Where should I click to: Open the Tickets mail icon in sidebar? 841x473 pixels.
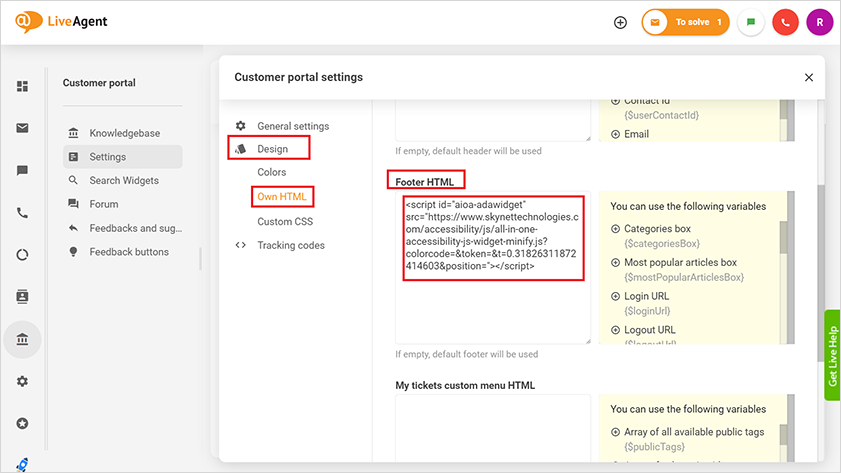coord(22,128)
